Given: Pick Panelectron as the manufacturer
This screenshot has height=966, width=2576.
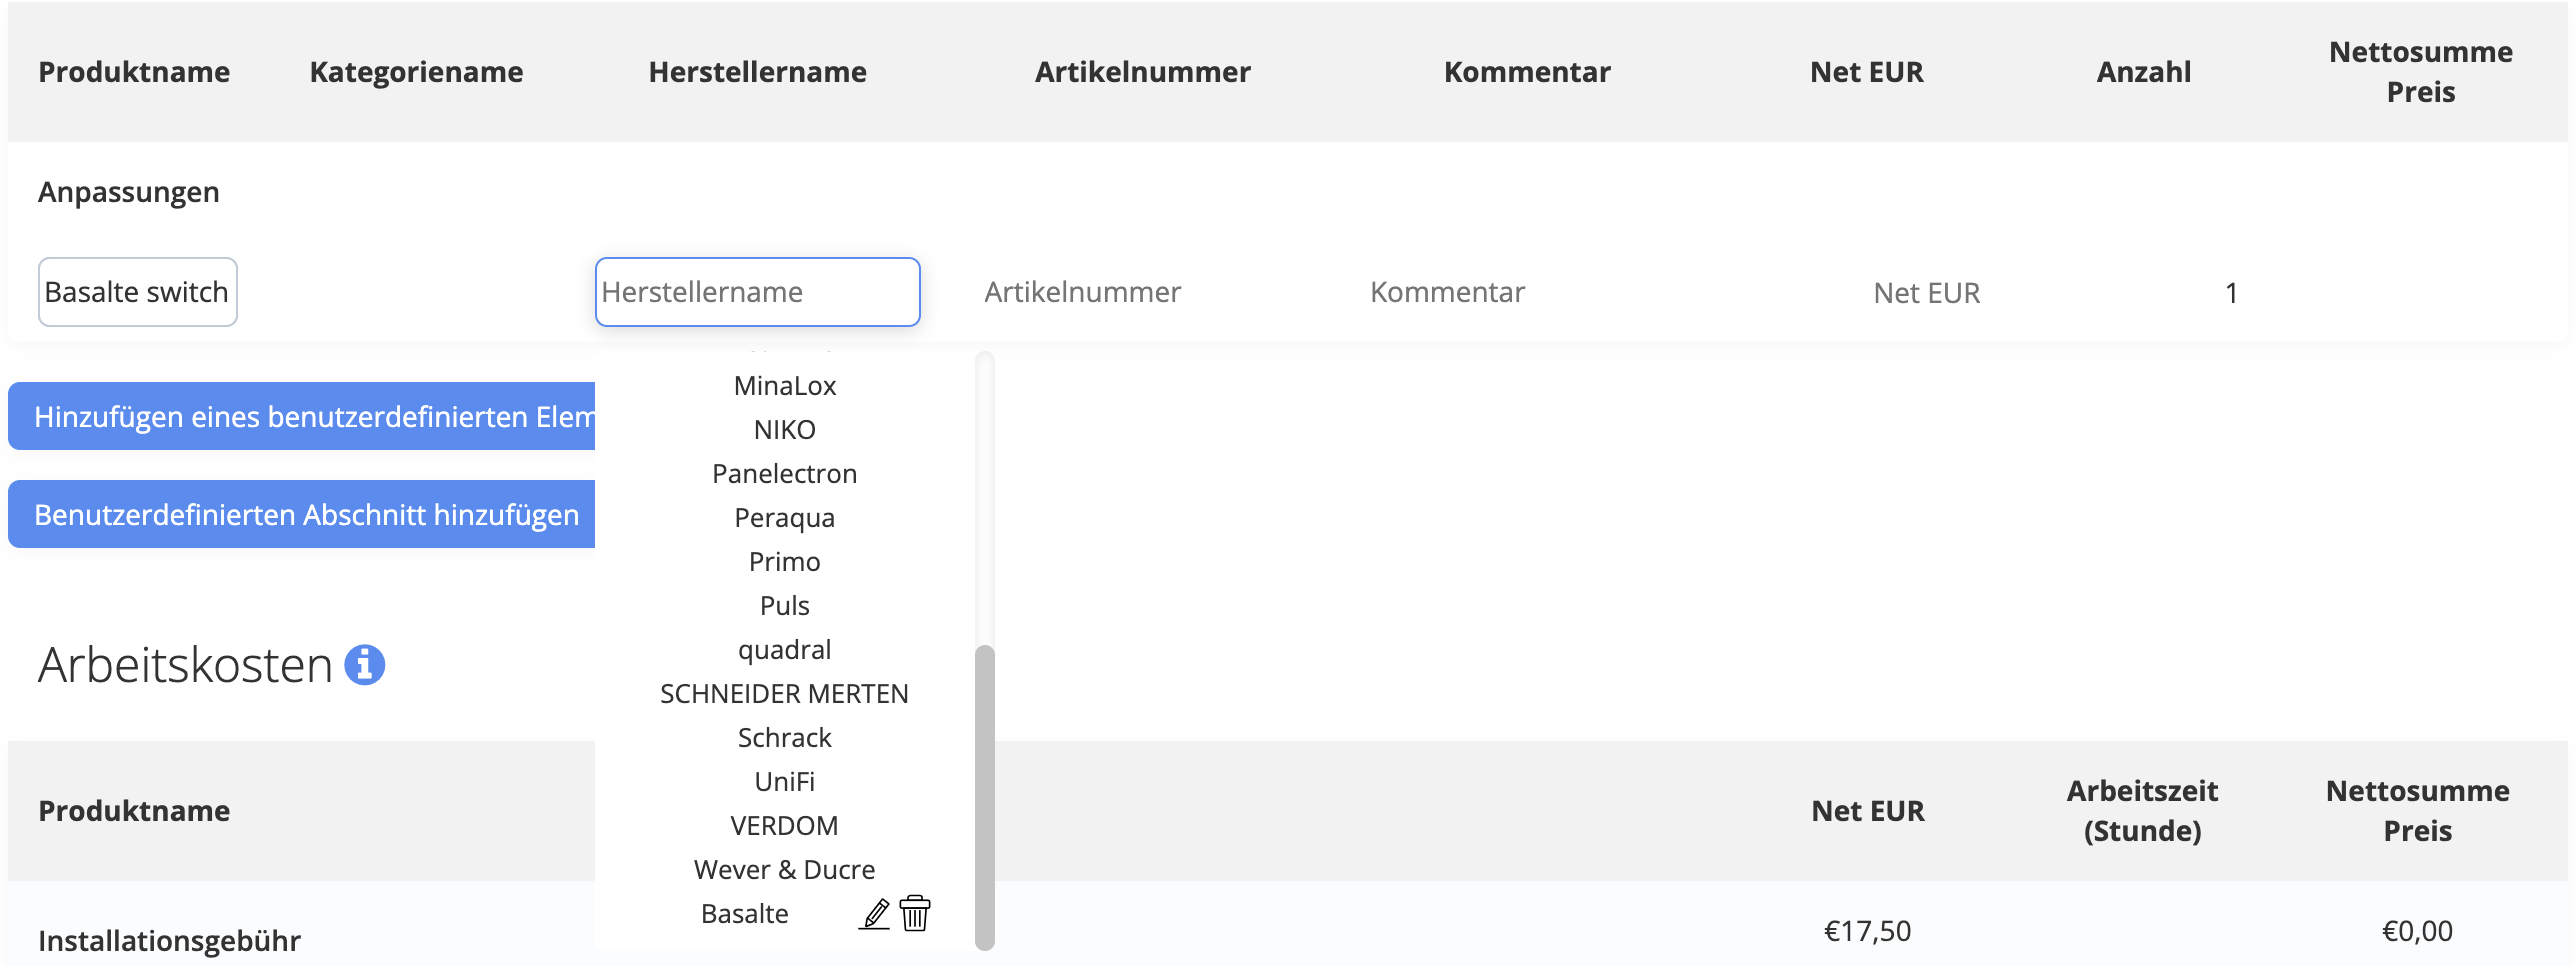Looking at the screenshot, I should point(784,474).
